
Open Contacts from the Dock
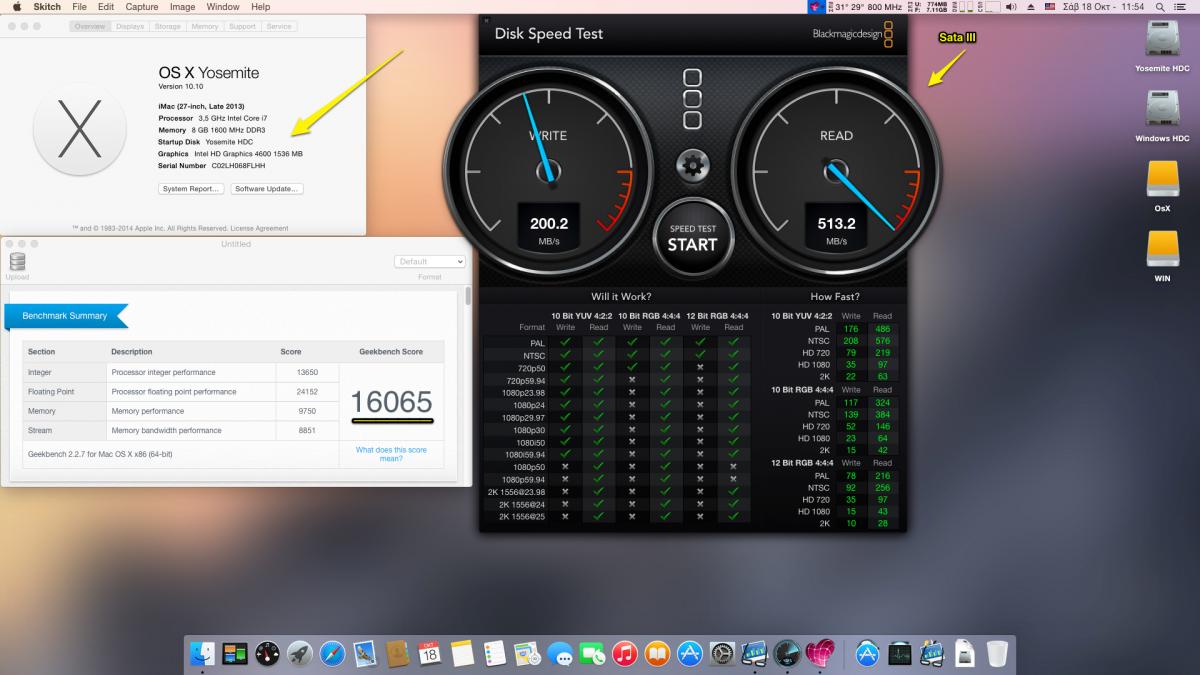397,654
